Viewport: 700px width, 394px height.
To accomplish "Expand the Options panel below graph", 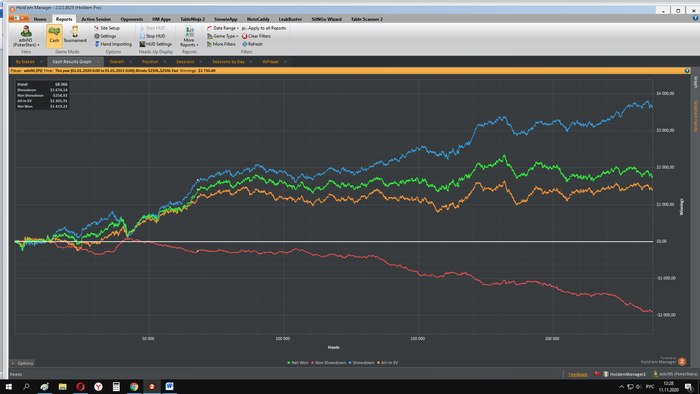I will coord(22,363).
